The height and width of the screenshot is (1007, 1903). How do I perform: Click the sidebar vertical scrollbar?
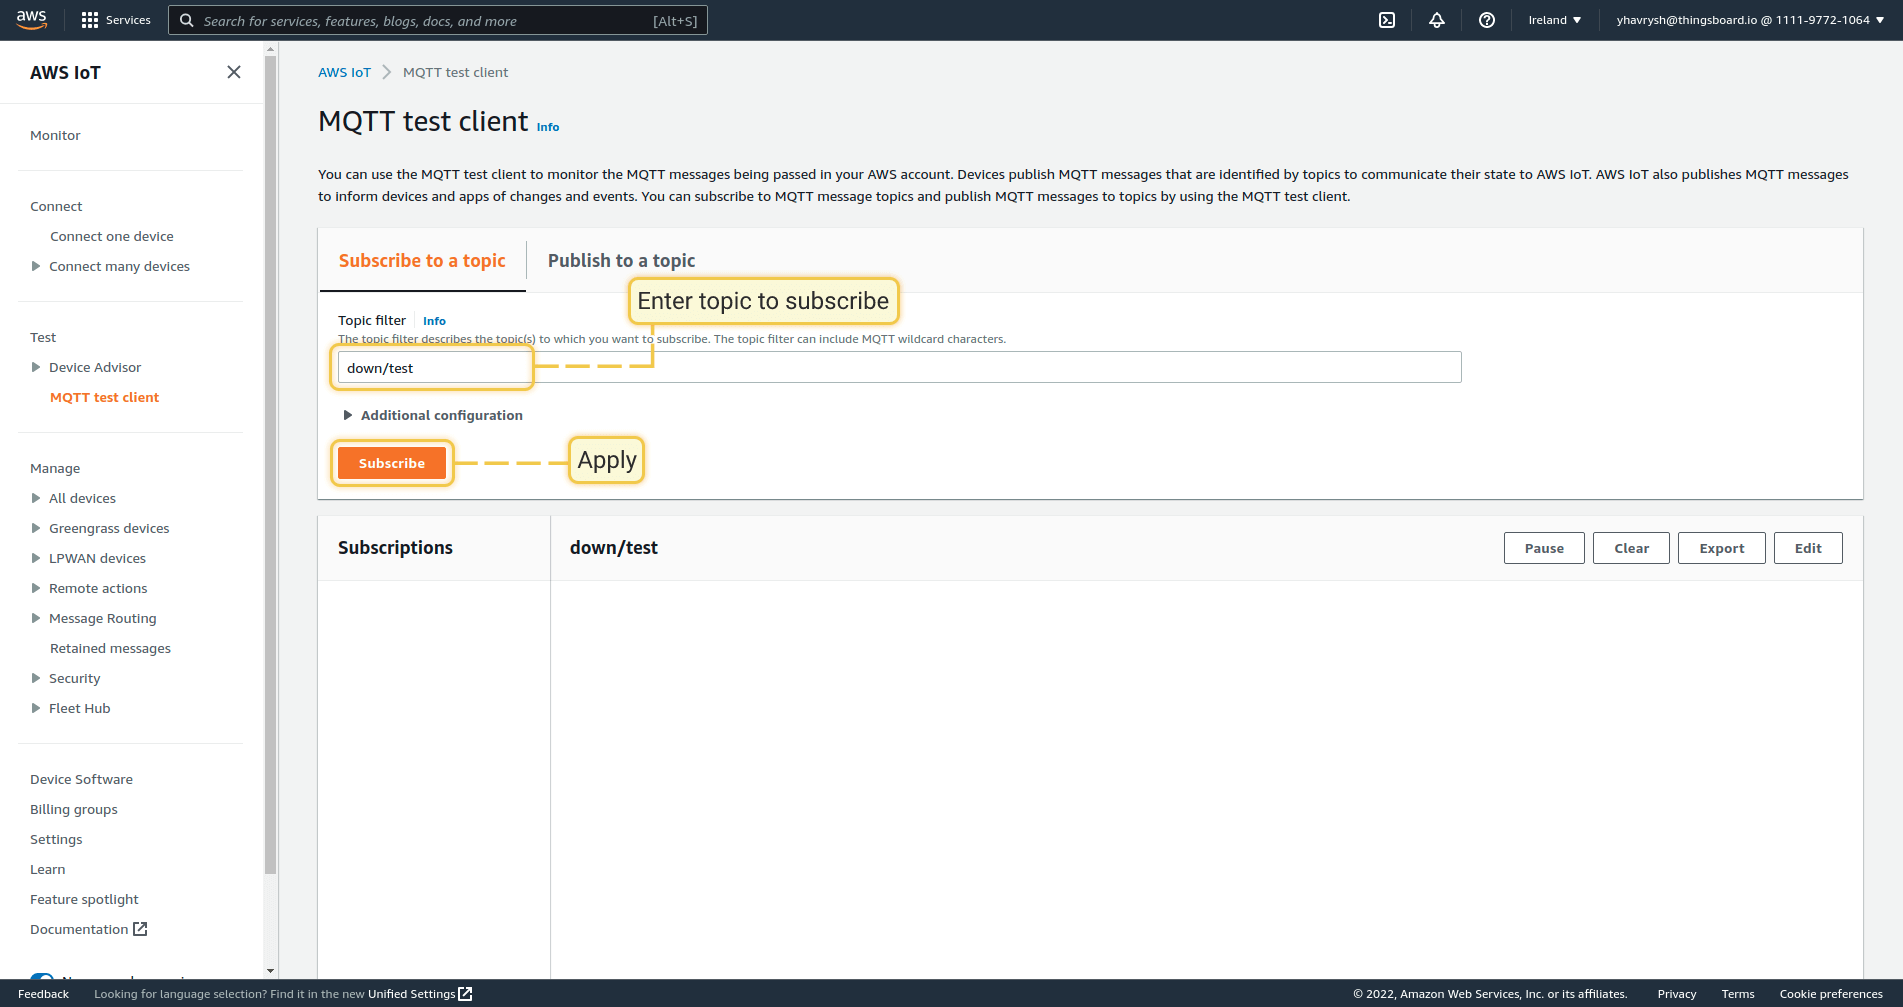(x=270, y=500)
